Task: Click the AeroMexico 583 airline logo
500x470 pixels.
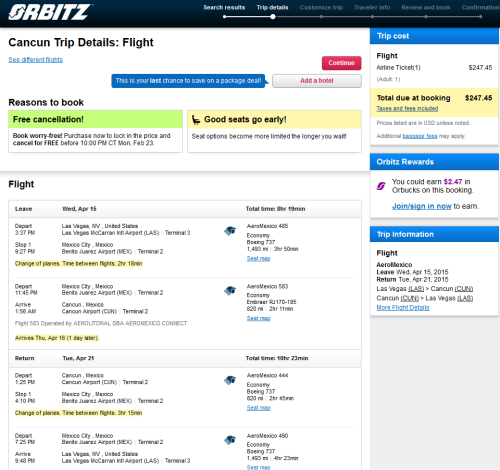Action: tap(230, 291)
